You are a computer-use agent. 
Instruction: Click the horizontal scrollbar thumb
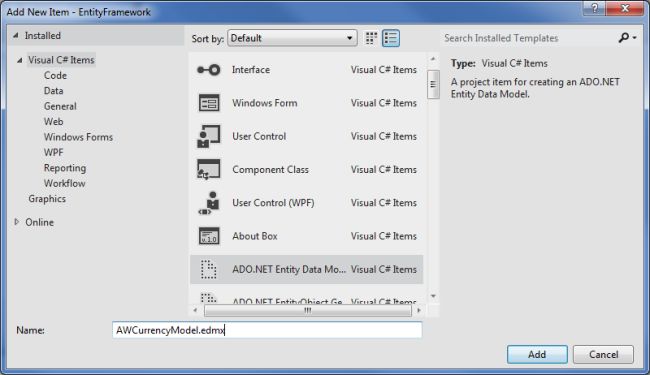(308, 310)
